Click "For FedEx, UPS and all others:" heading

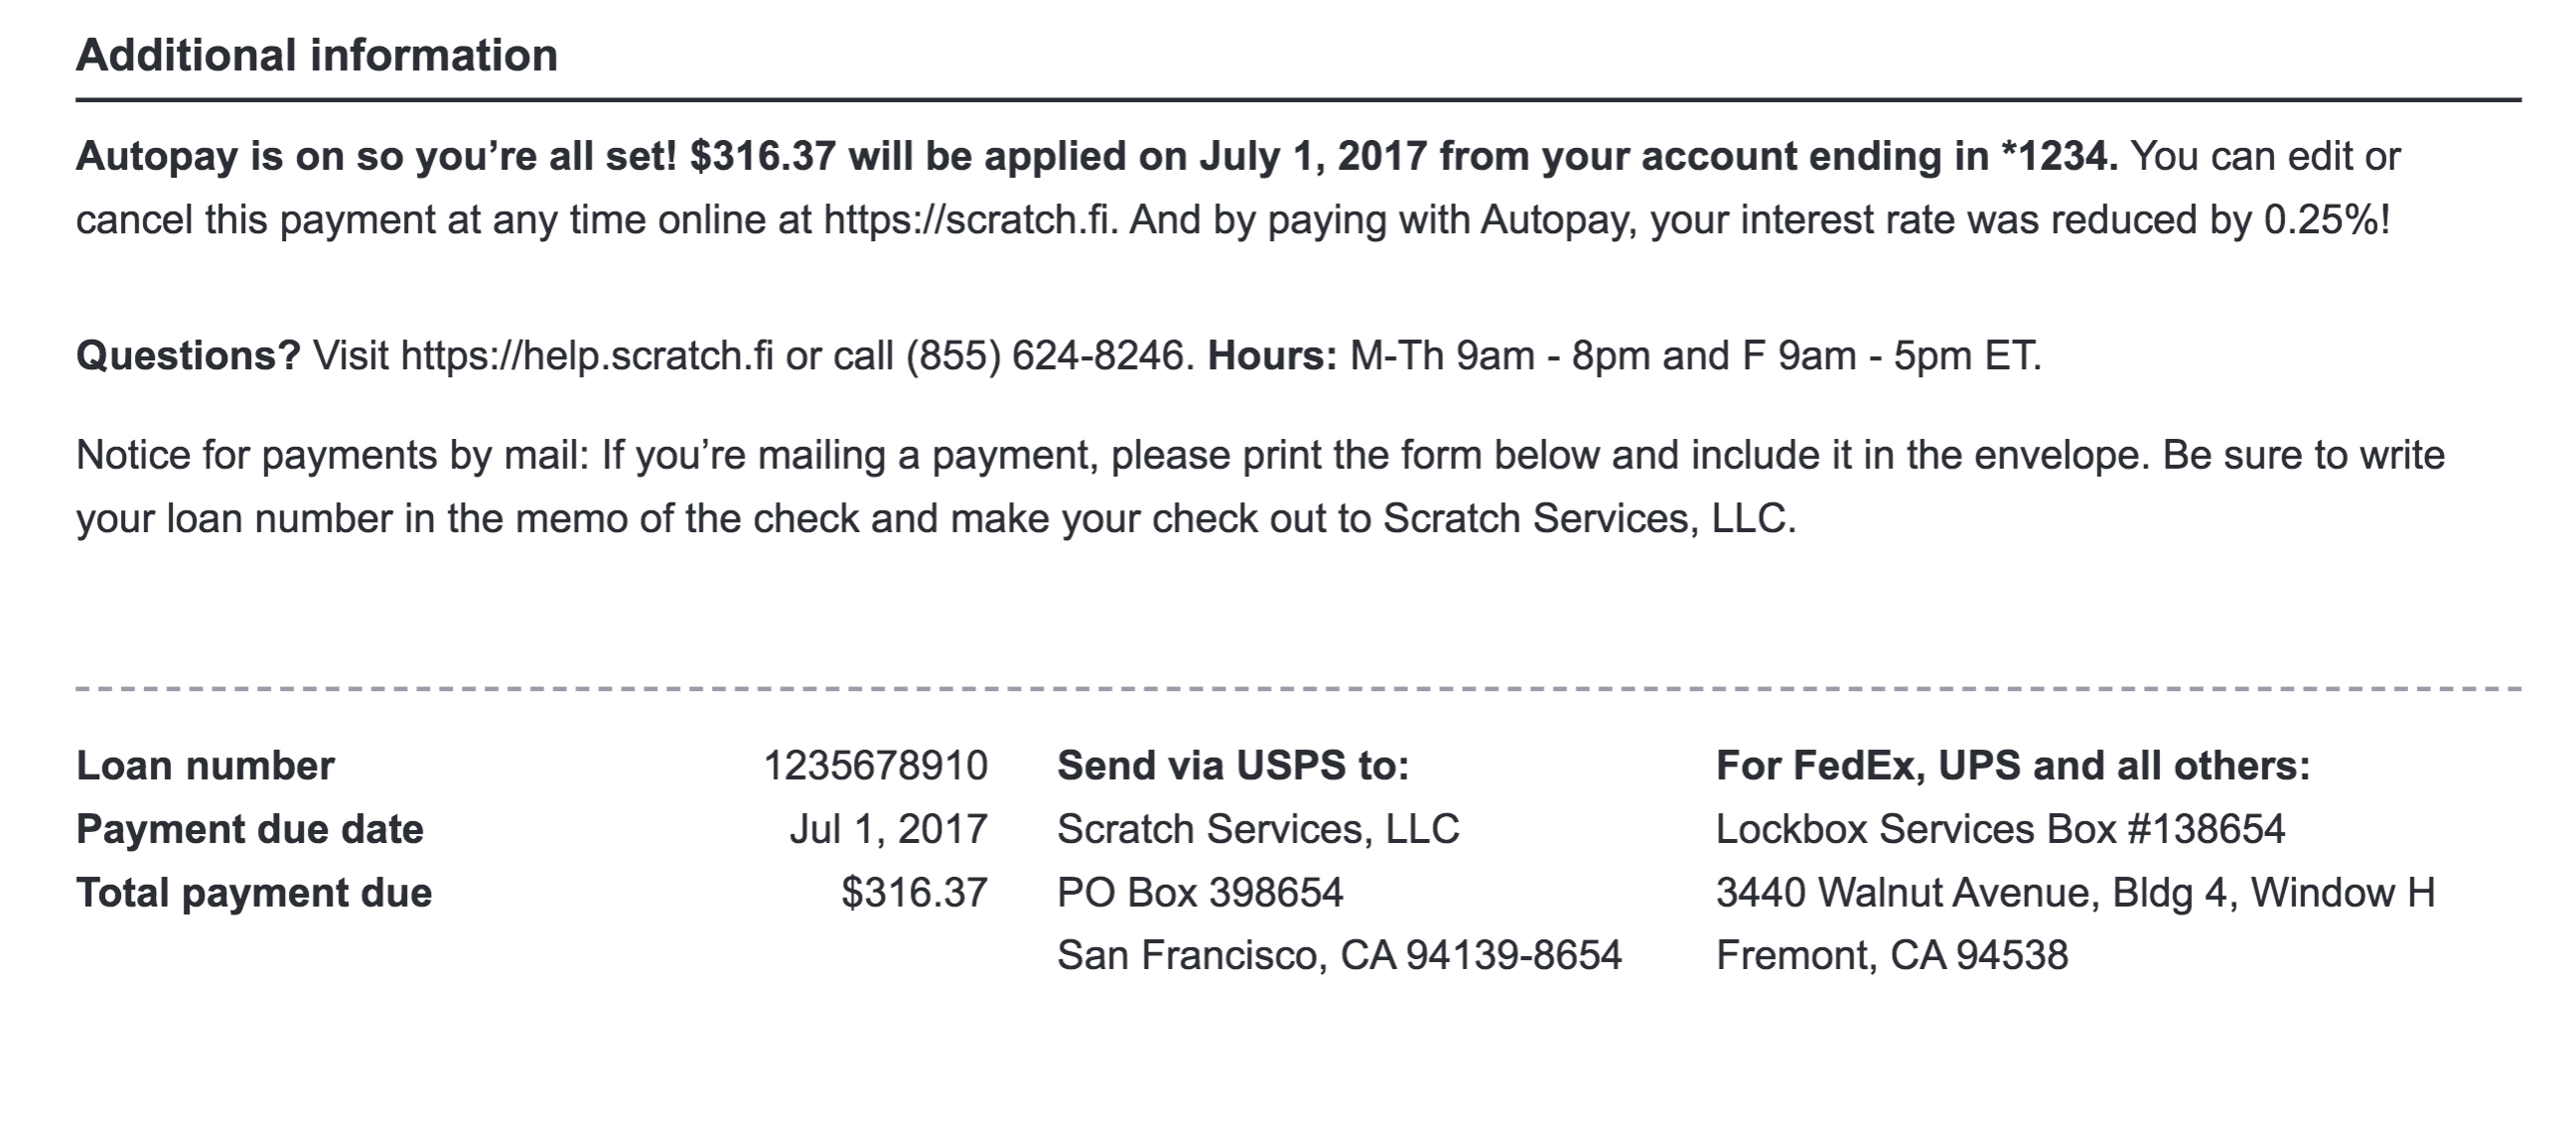tap(2013, 766)
